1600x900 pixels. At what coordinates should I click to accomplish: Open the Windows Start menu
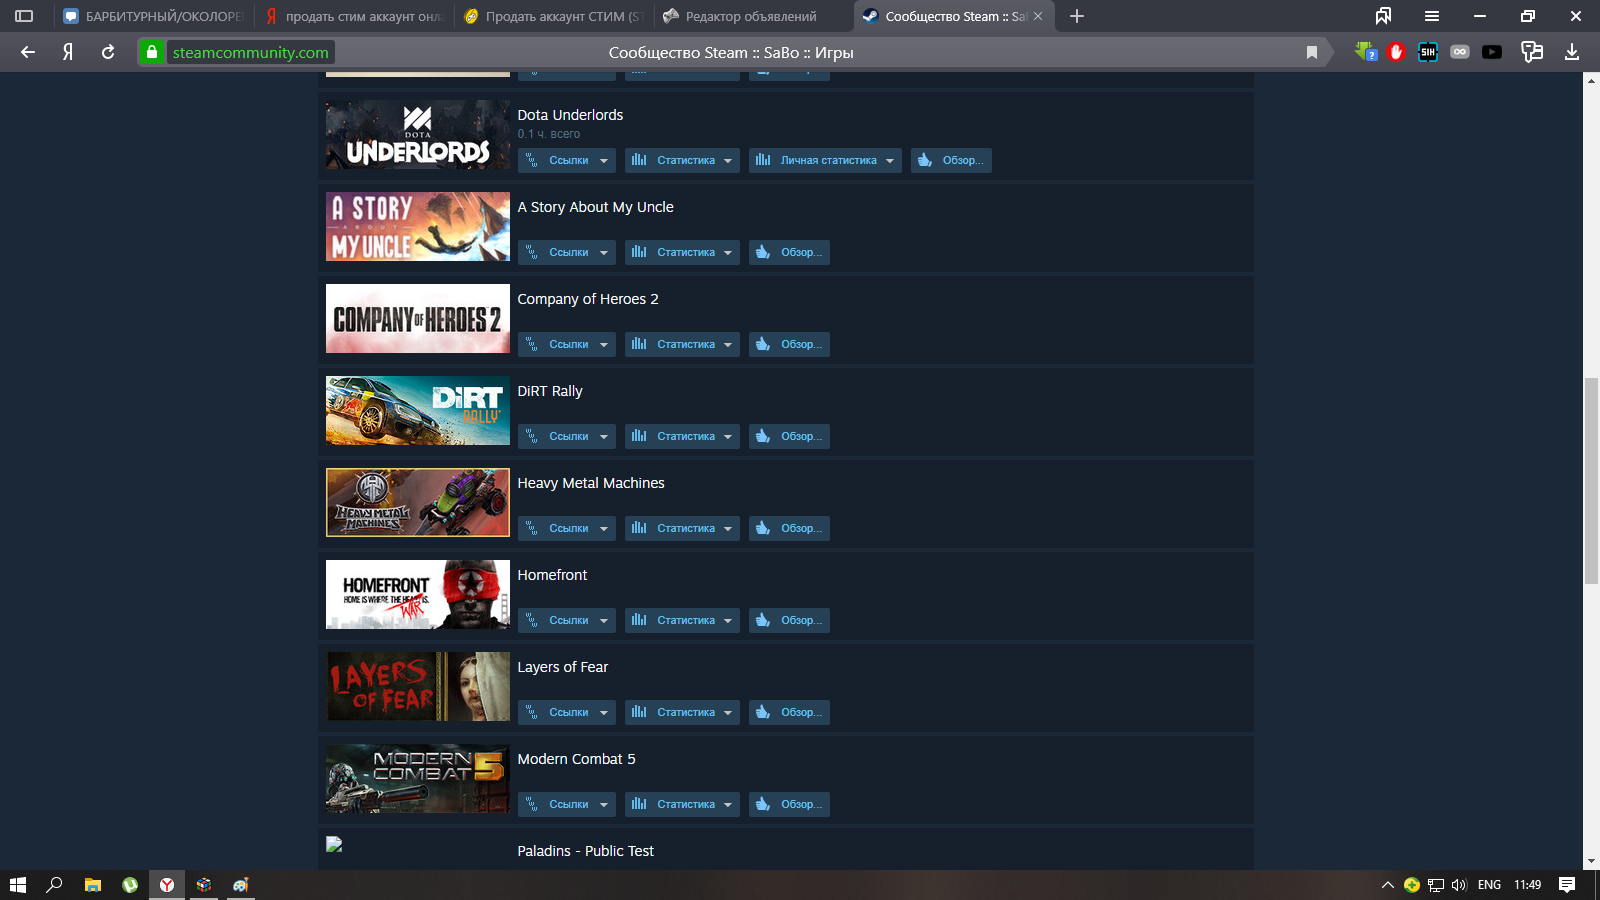tap(18, 885)
